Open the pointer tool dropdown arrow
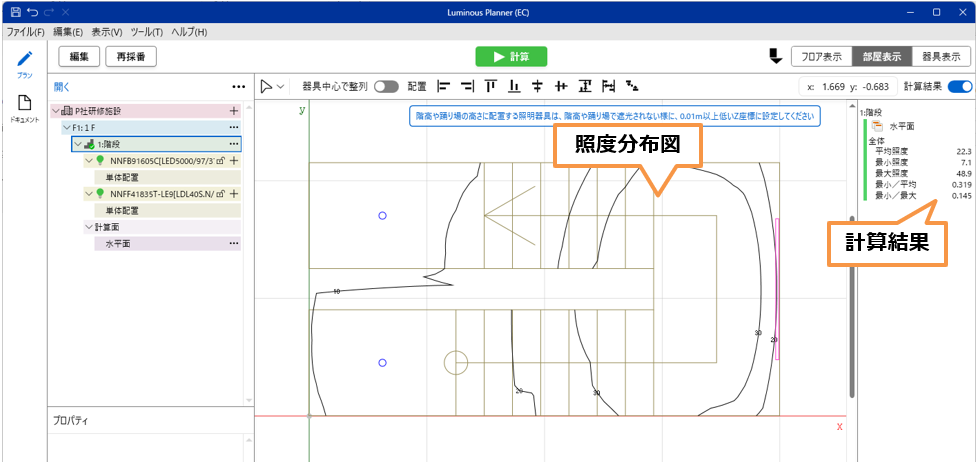 (x=281, y=87)
